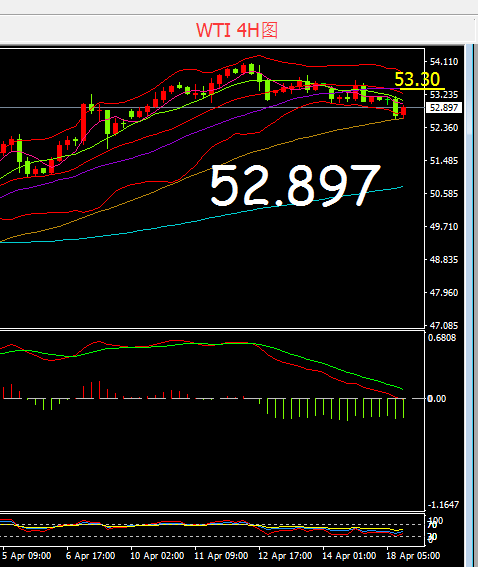Image resolution: width=478 pixels, height=567 pixels.
Task: Select the 12 Apr 17:00 time label
Action: [x=285, y=556]
